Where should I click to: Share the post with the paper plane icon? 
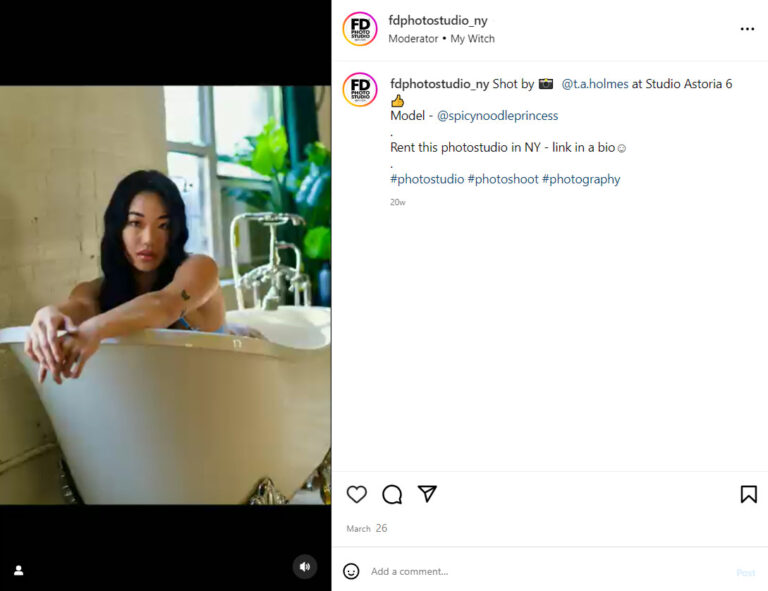tap(427, 494)
